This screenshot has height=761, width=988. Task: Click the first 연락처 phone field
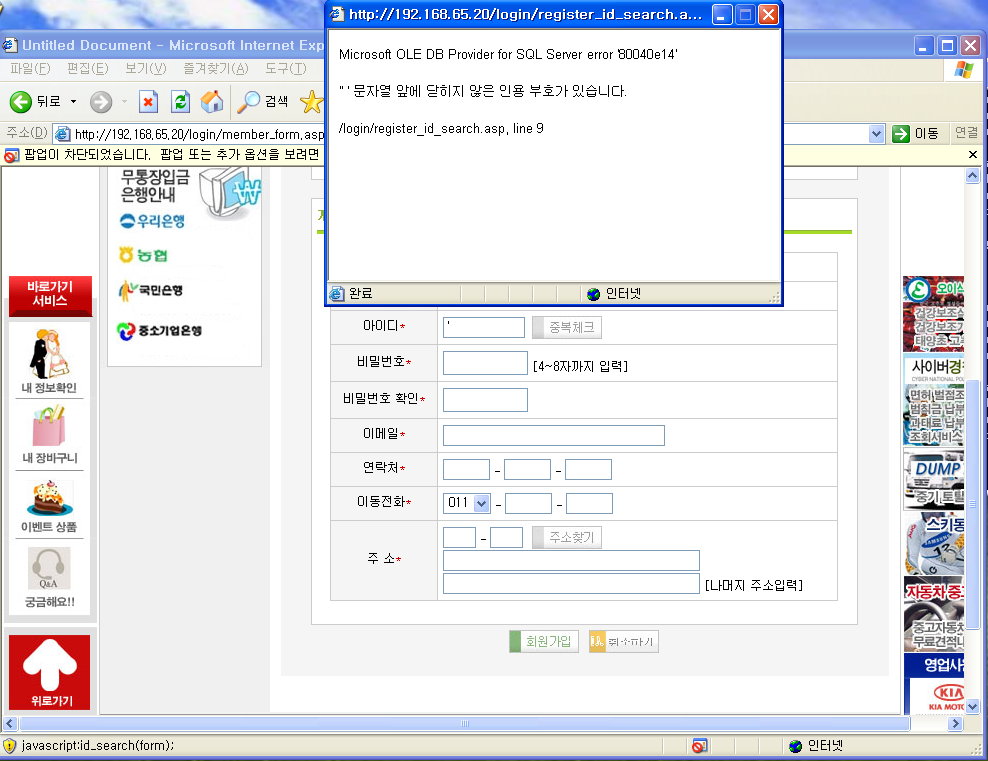[x=466, y=469]
